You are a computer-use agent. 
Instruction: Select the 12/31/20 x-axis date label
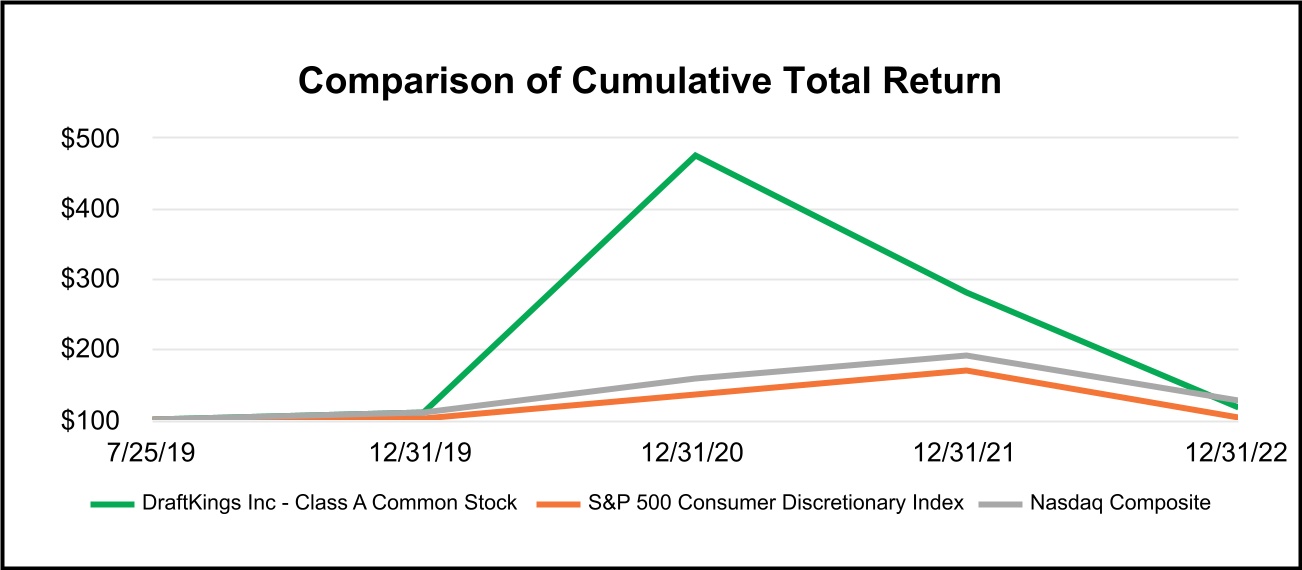[696, 453]
